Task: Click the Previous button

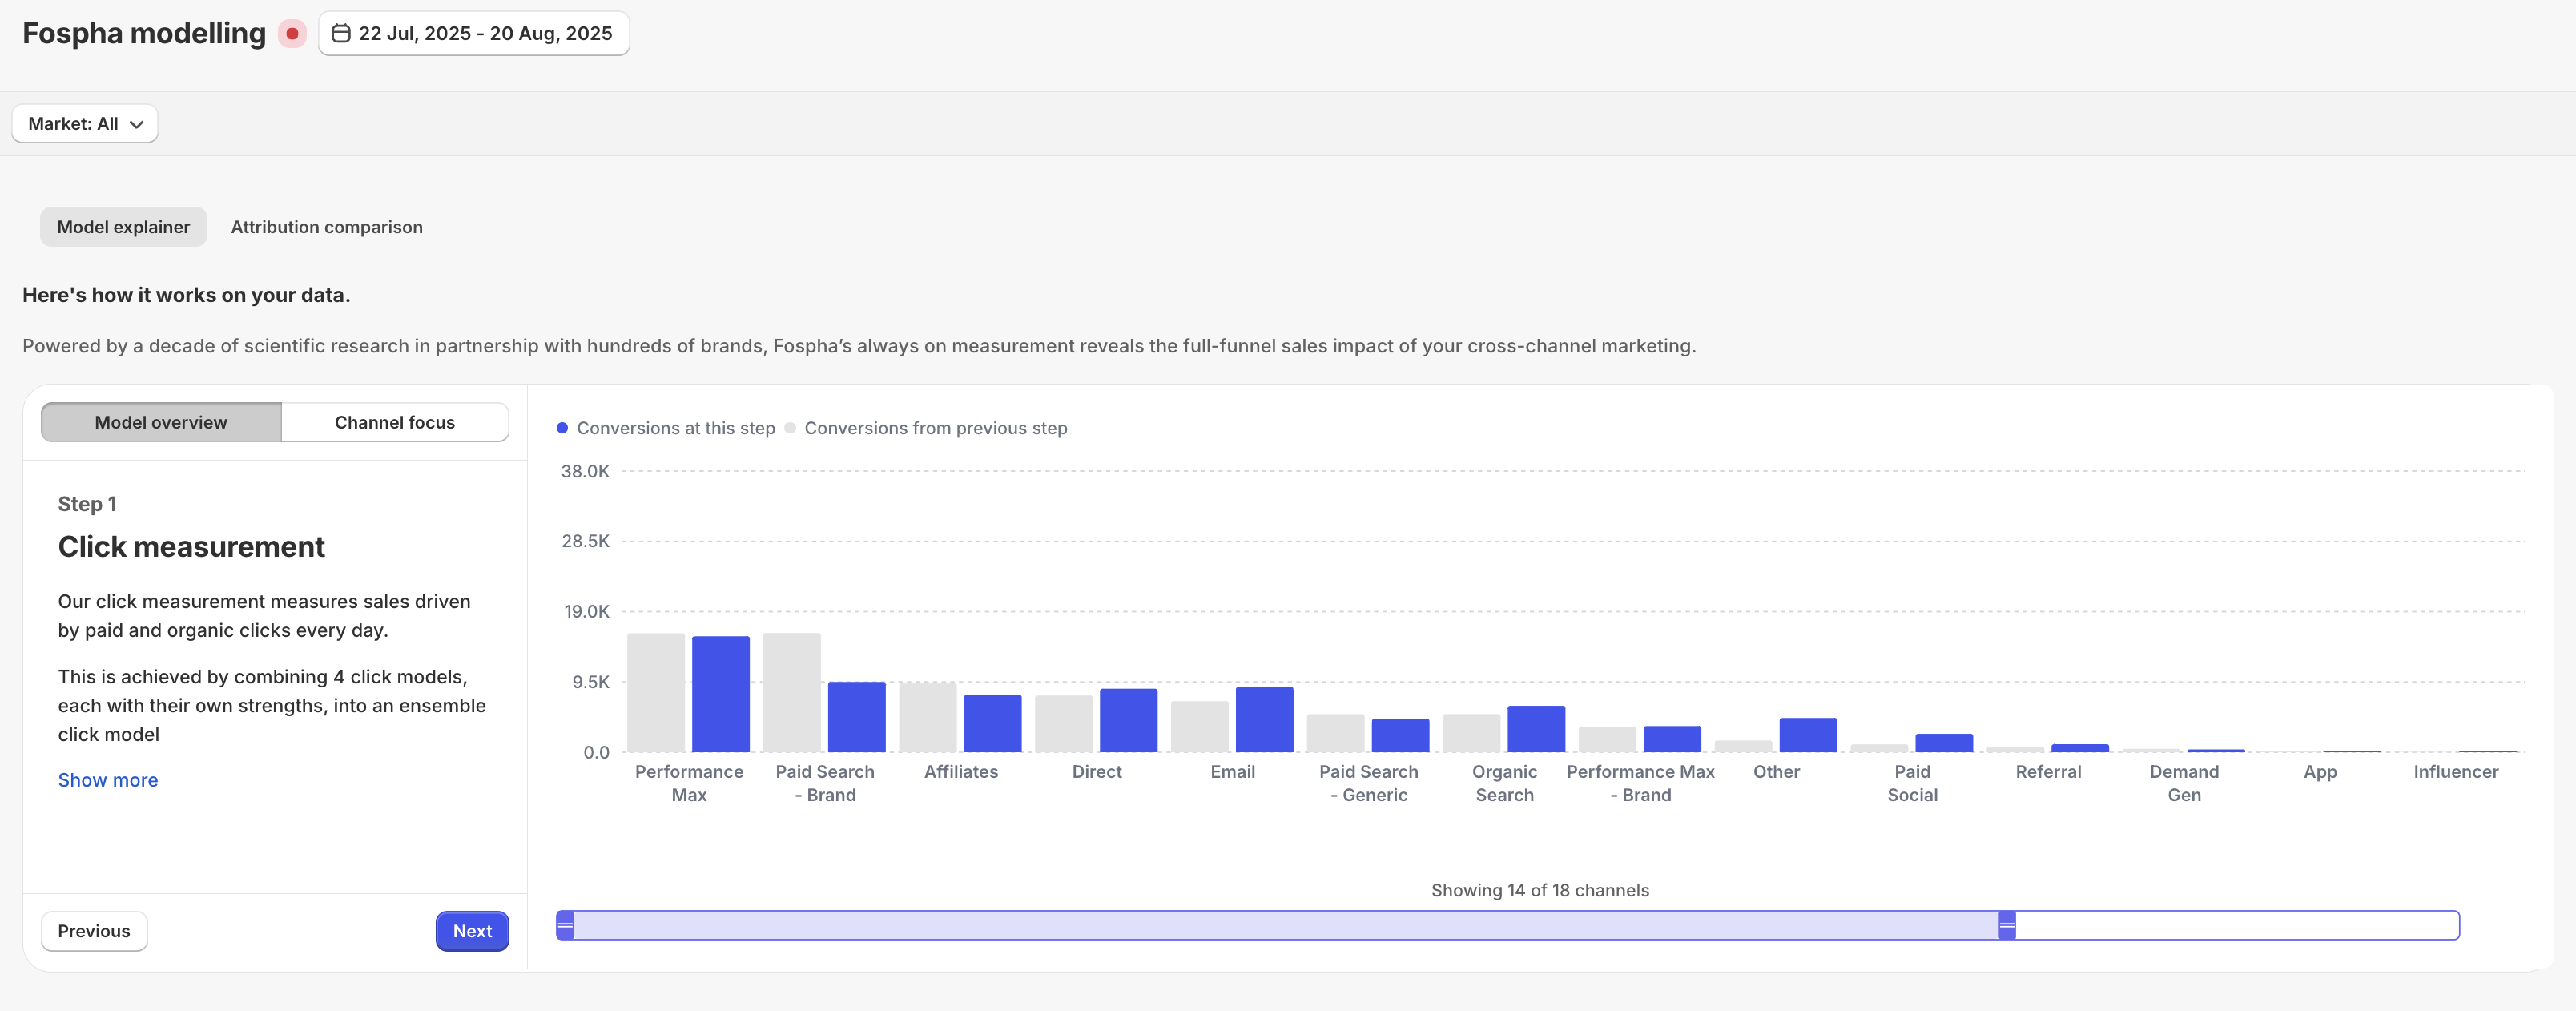Action: coord(93,931)
